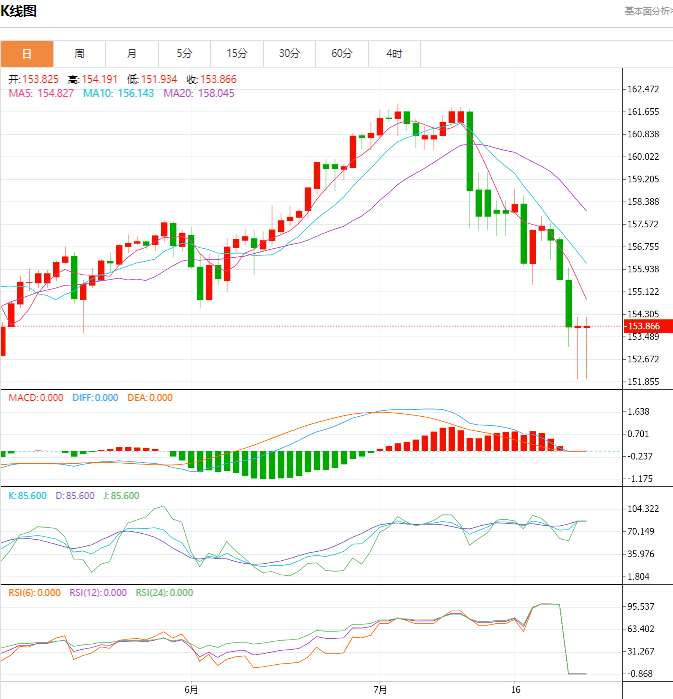Click the DEA: 0.000 label

point(150,398)
